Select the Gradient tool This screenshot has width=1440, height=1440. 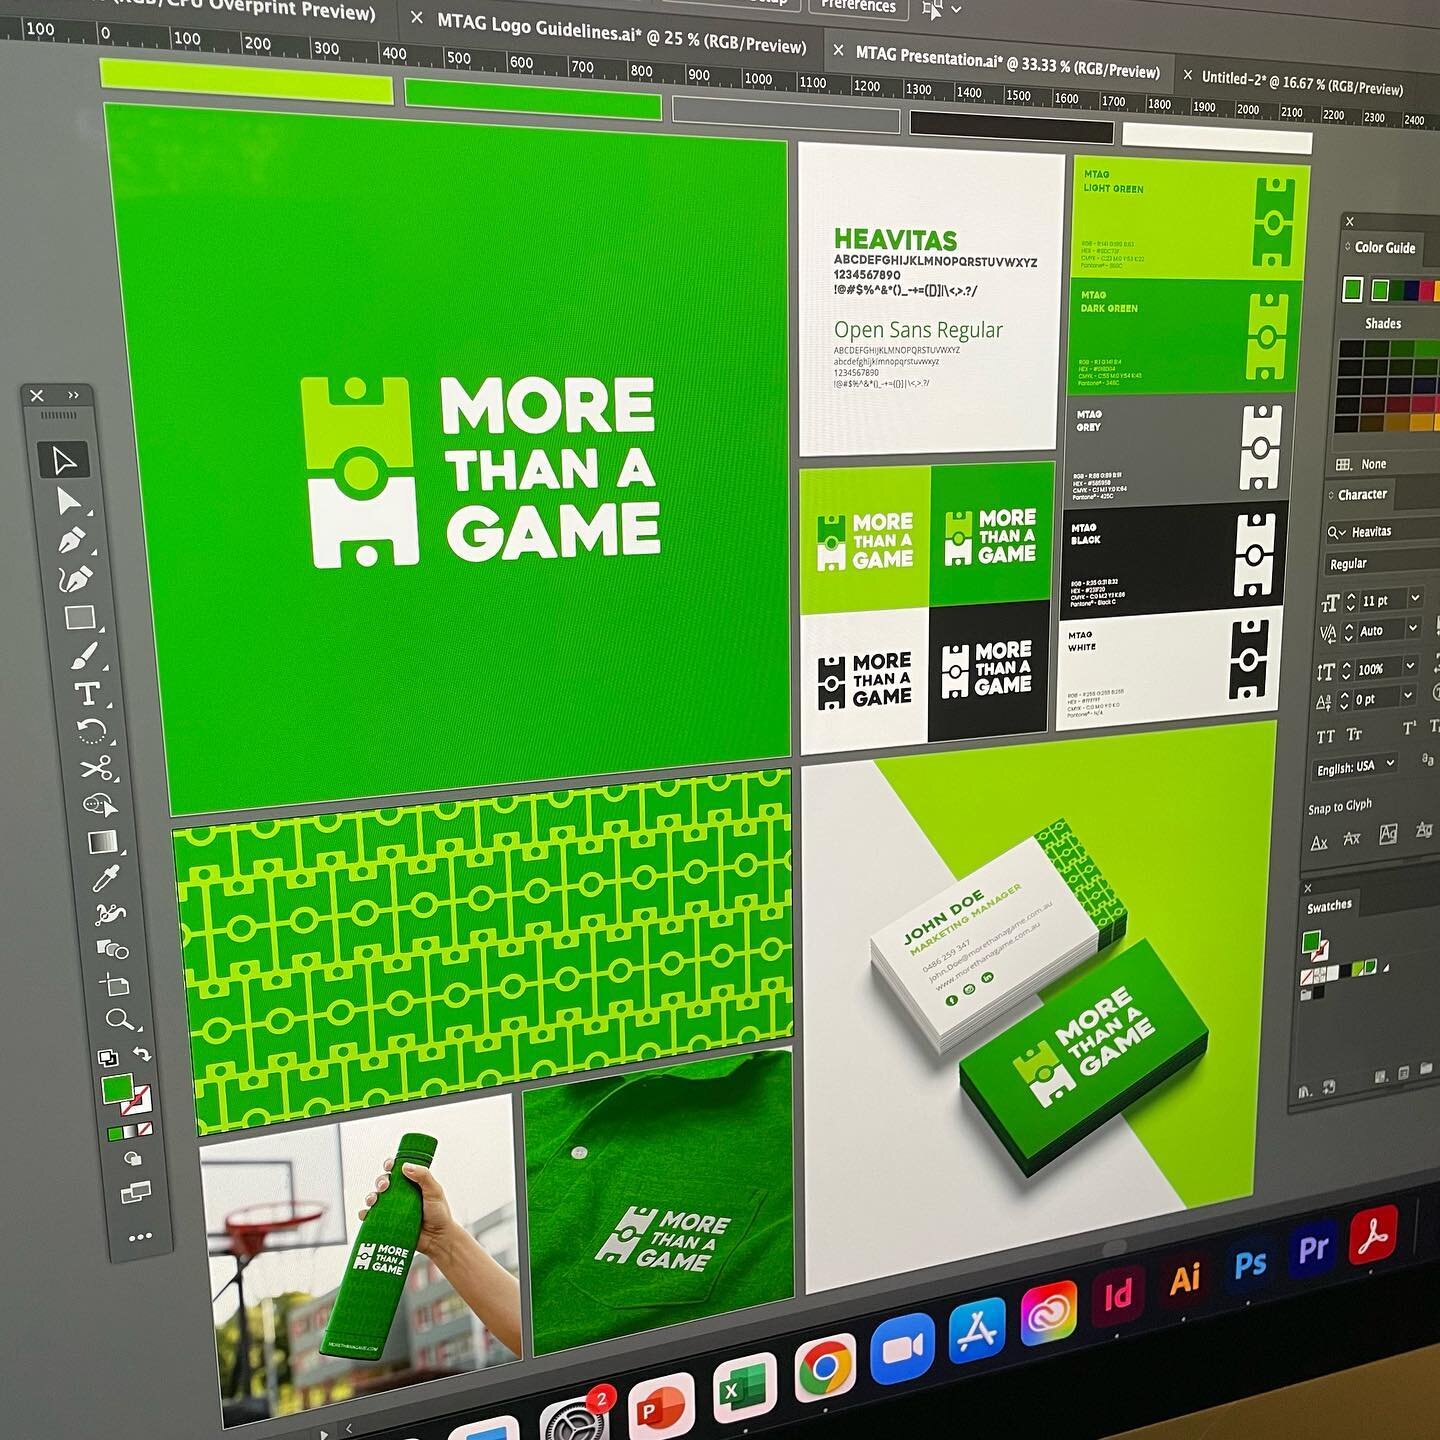(102, 842)
